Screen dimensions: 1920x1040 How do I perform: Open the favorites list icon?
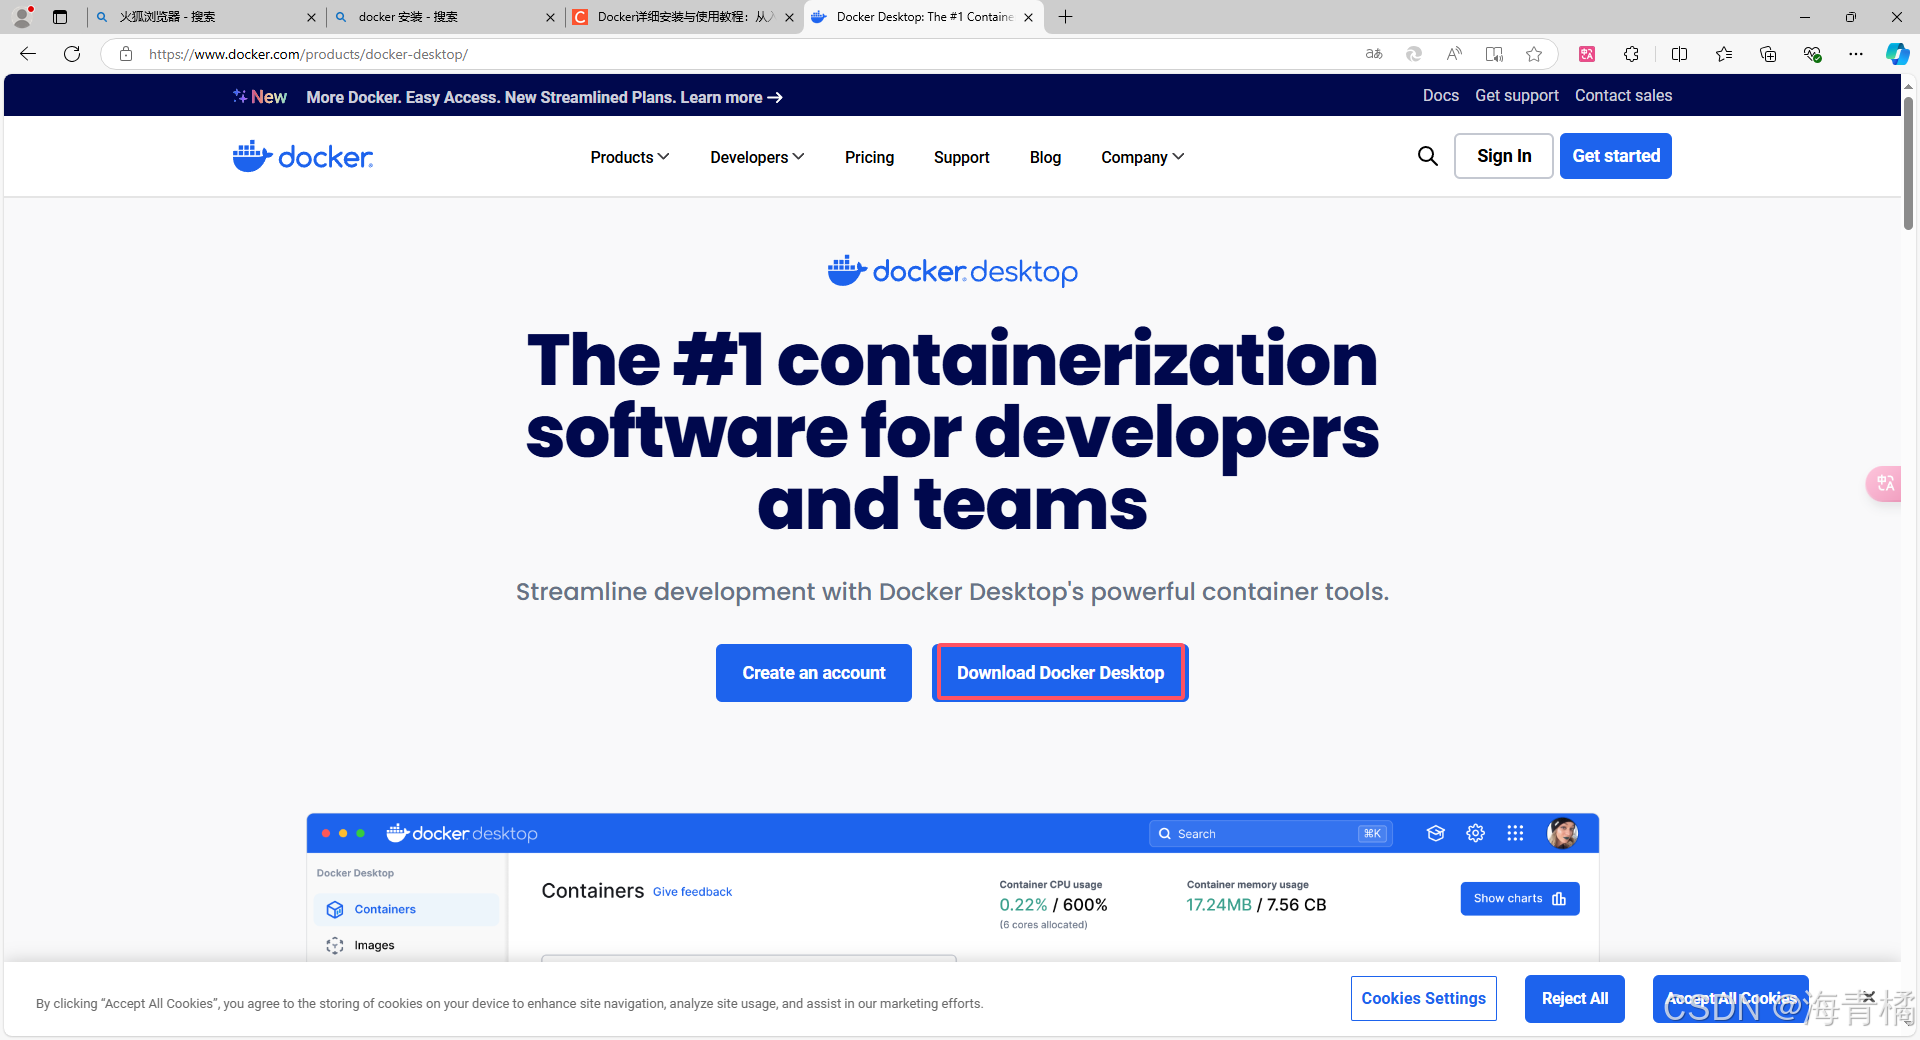[x=1724, y=54]
